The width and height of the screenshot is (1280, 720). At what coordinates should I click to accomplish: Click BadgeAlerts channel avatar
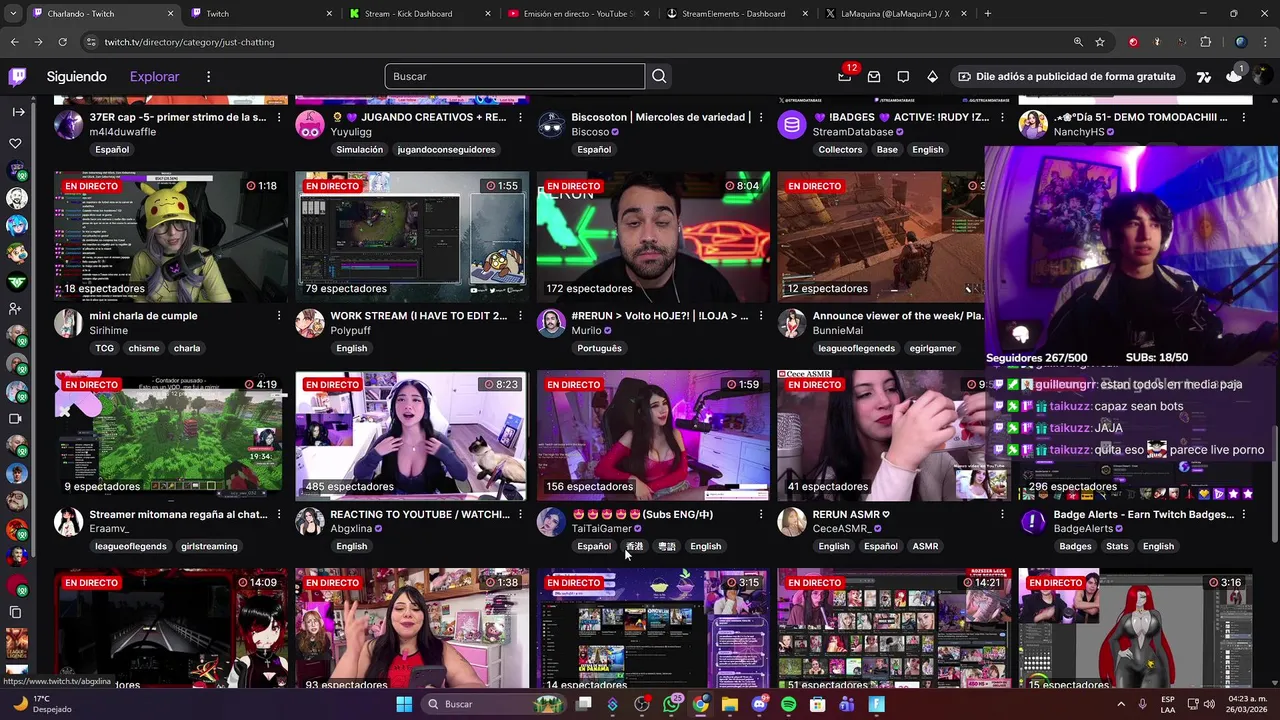click(1033, 521)
